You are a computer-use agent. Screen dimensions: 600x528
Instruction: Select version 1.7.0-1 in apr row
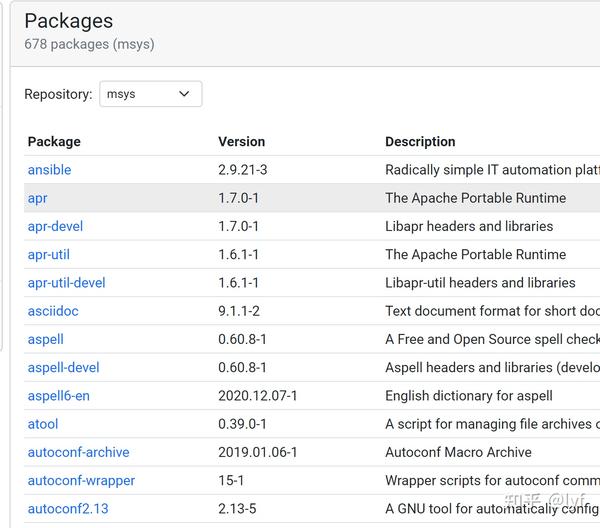tap(238, 198)
